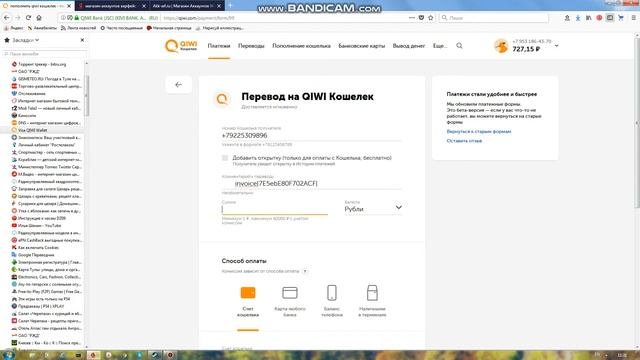Click the transfer comment field with invoice text
The height and width of the screenshot is (360, 640).
(311, 183)
